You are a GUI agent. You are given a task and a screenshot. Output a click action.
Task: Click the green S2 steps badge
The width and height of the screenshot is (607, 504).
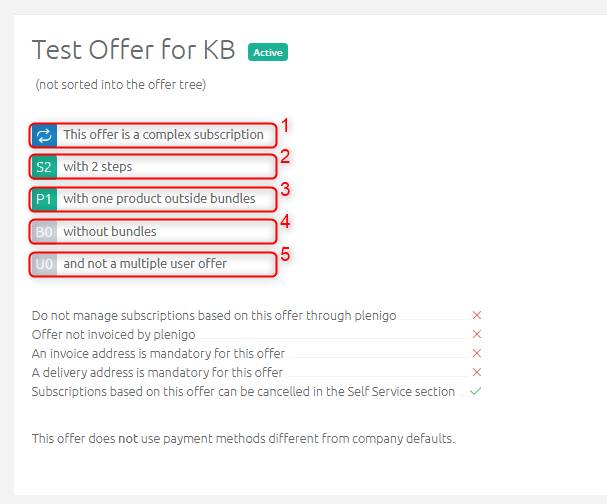click(x=44, y=167)
